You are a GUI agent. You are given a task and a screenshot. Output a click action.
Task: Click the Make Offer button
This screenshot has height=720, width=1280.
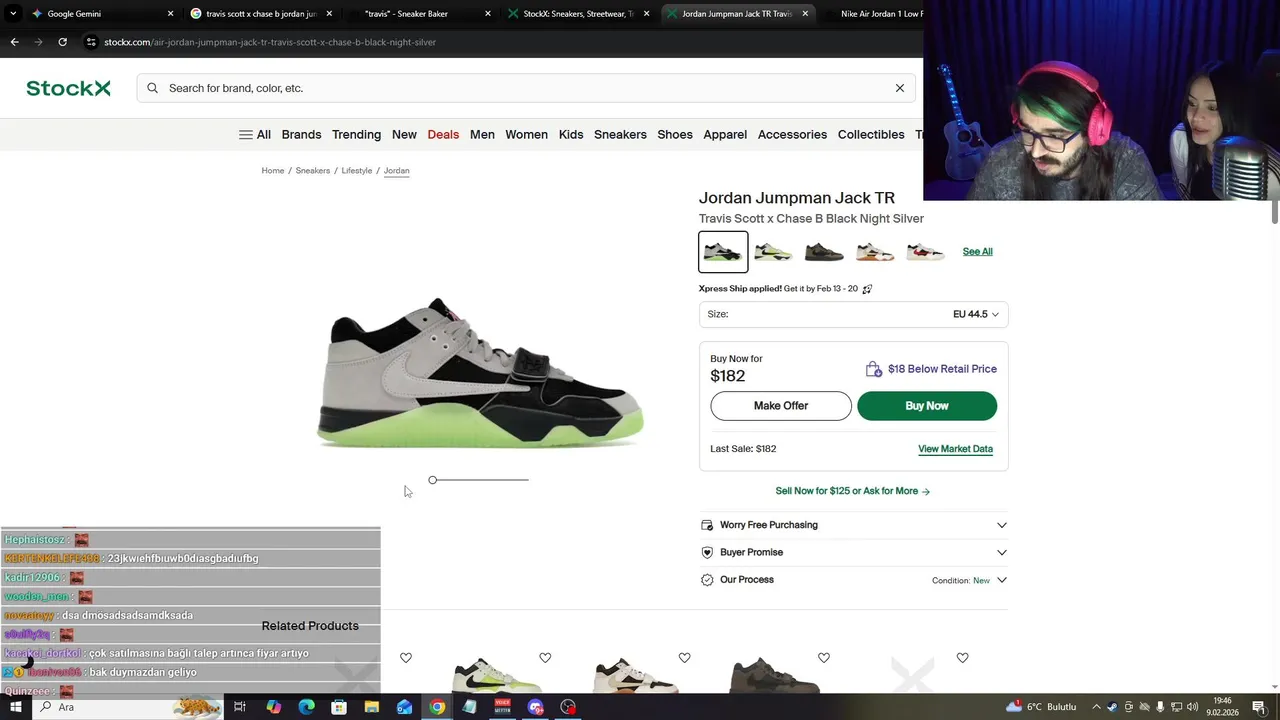(781, 406)
